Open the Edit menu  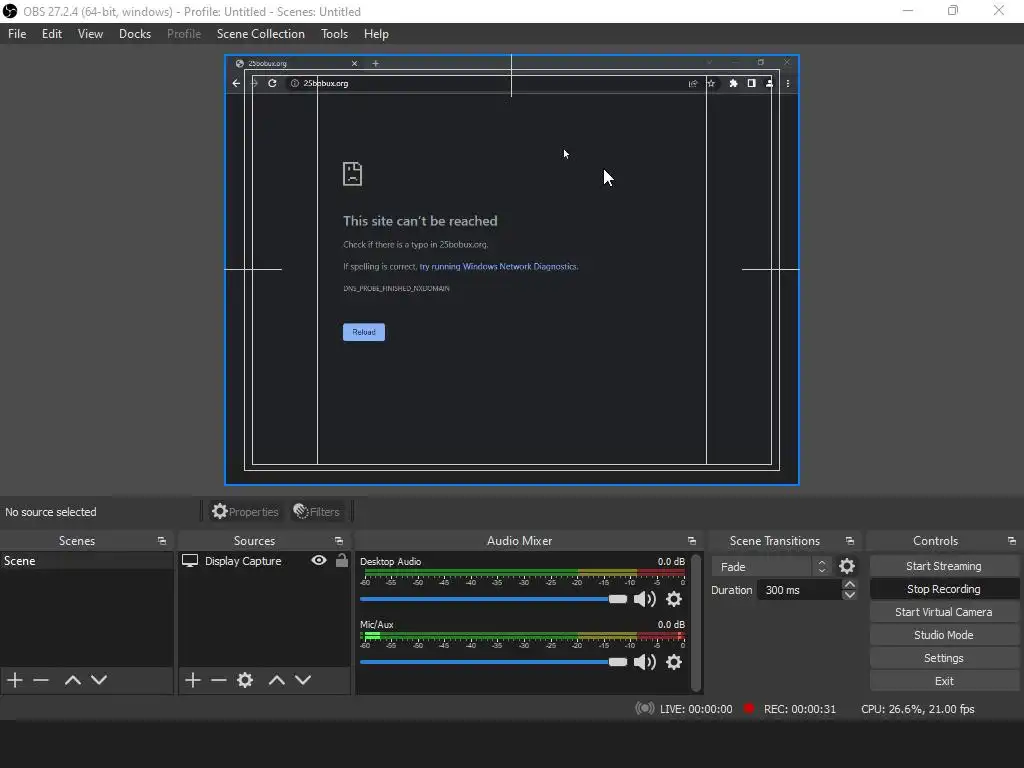[x=52, y=34]
